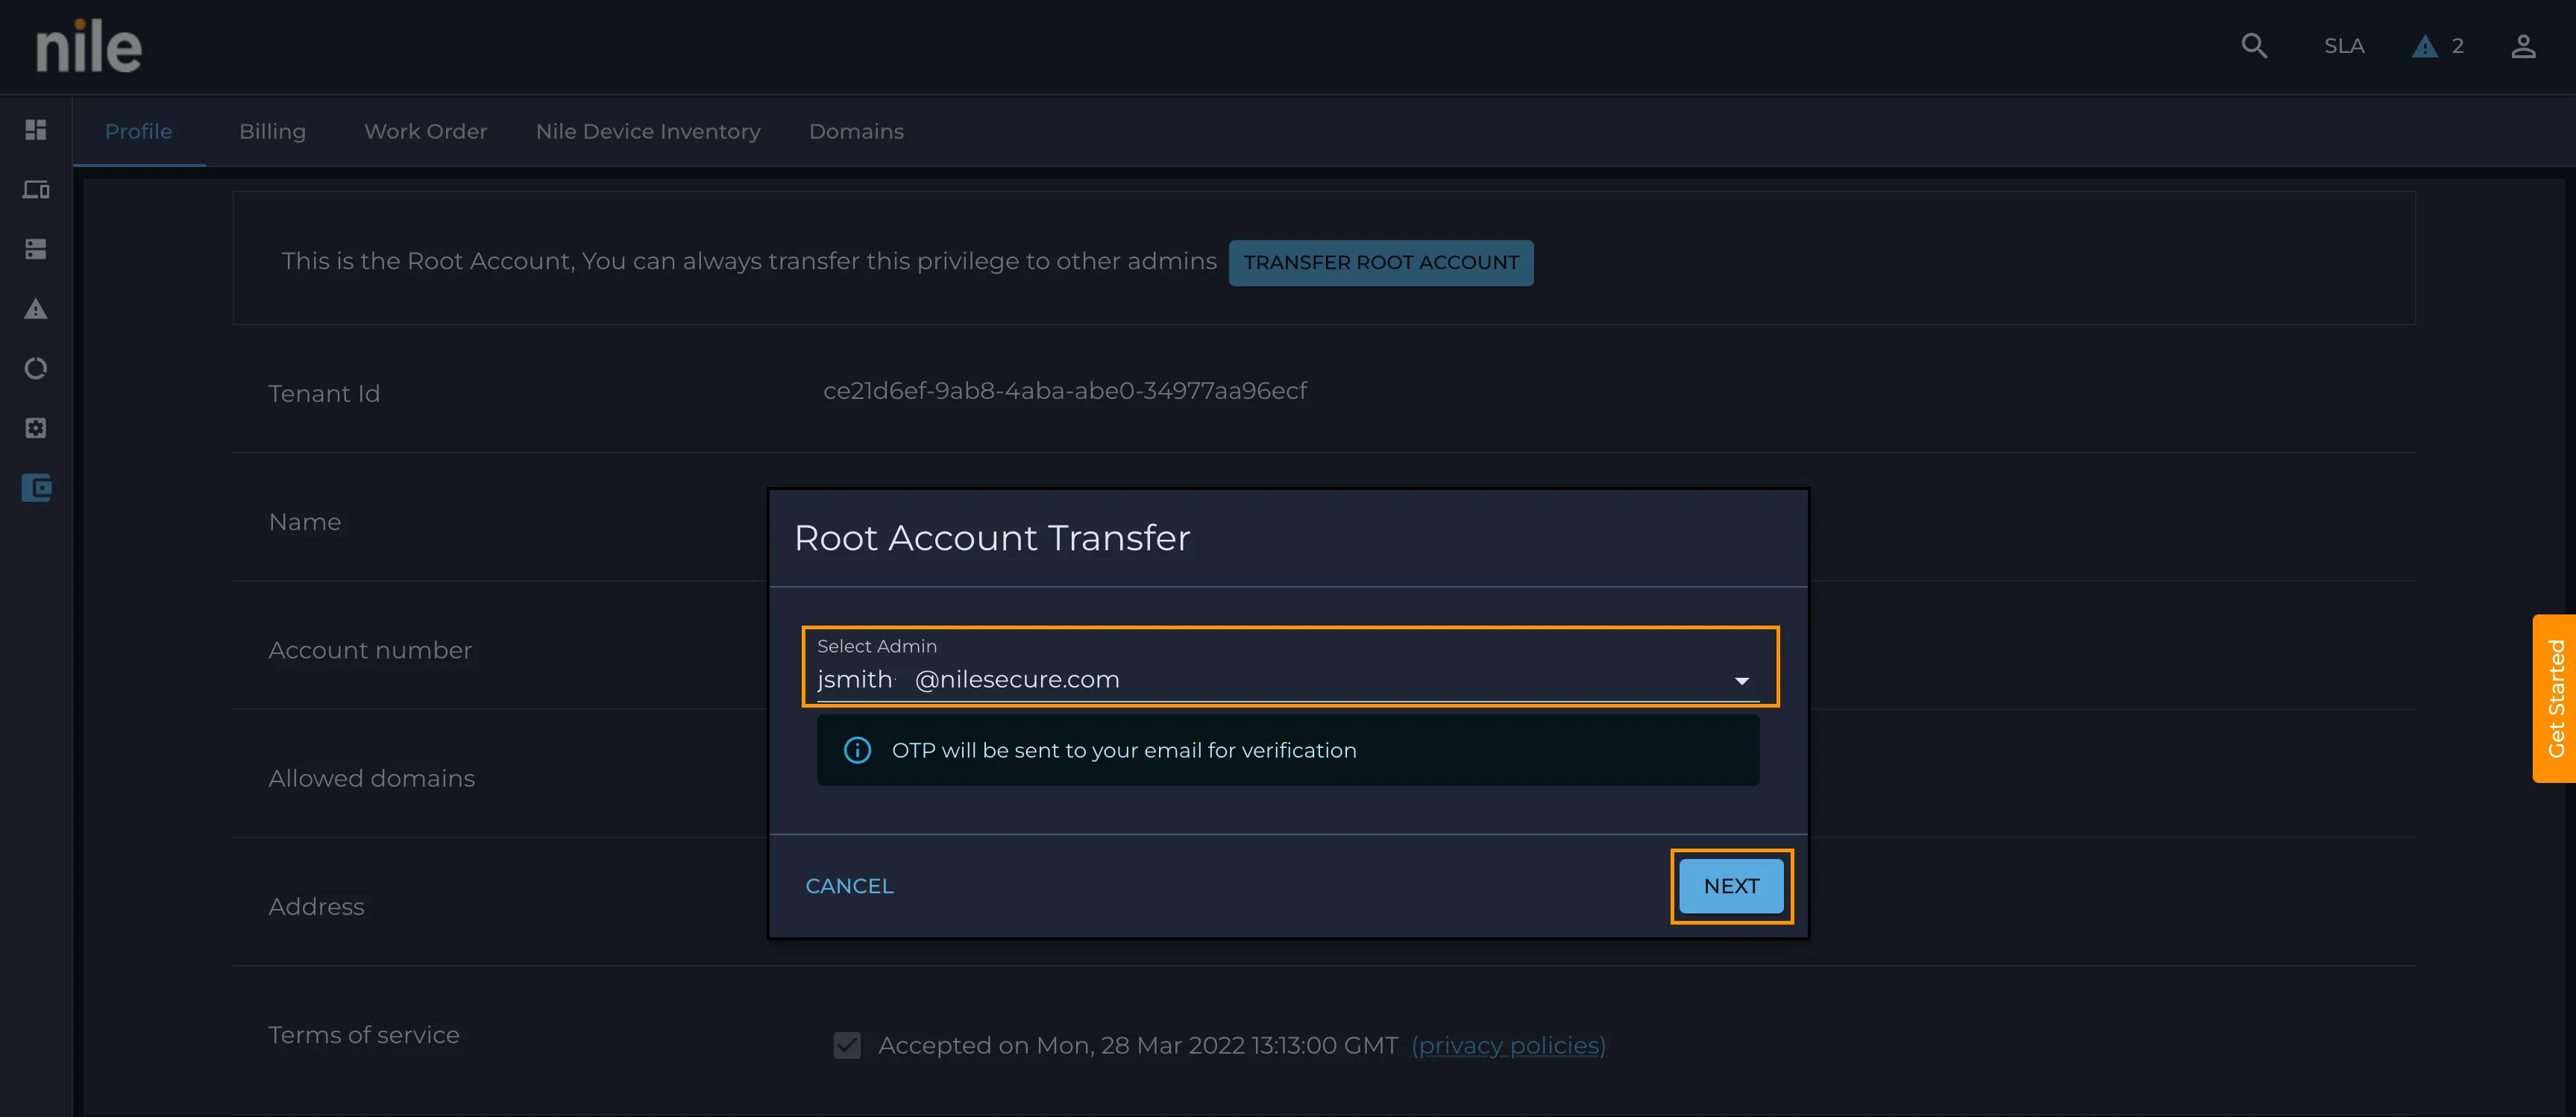Open the privacy policies link
2576x1117 pixels.
tap(1508, 1046)
